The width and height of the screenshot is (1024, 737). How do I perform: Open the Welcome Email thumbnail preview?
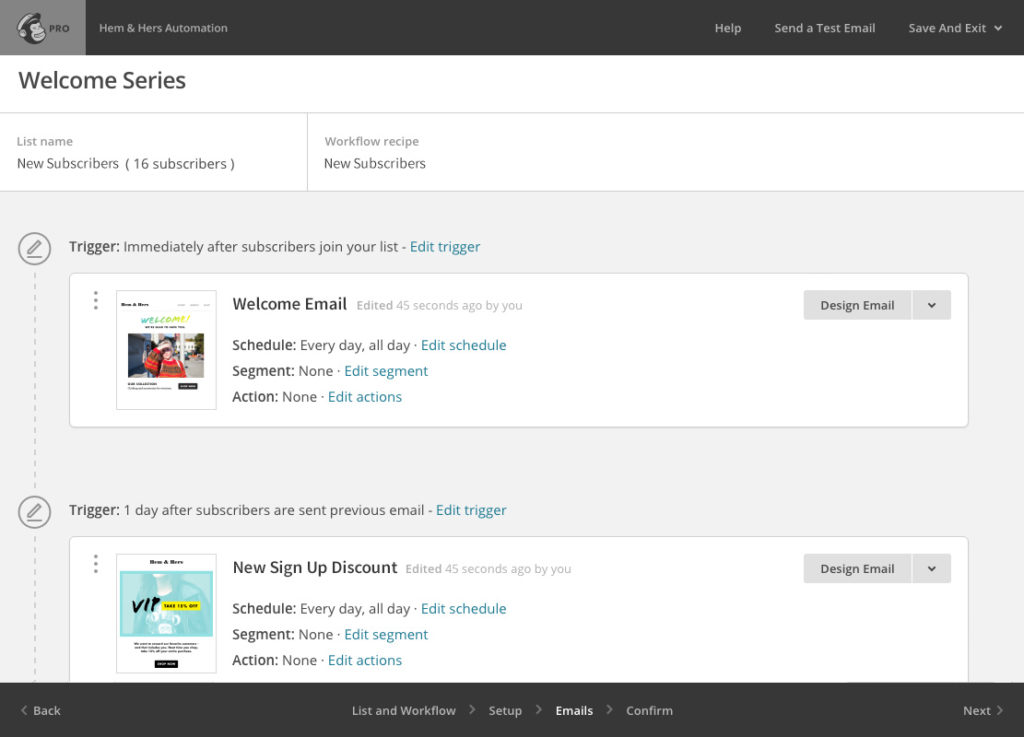point(166,350)
